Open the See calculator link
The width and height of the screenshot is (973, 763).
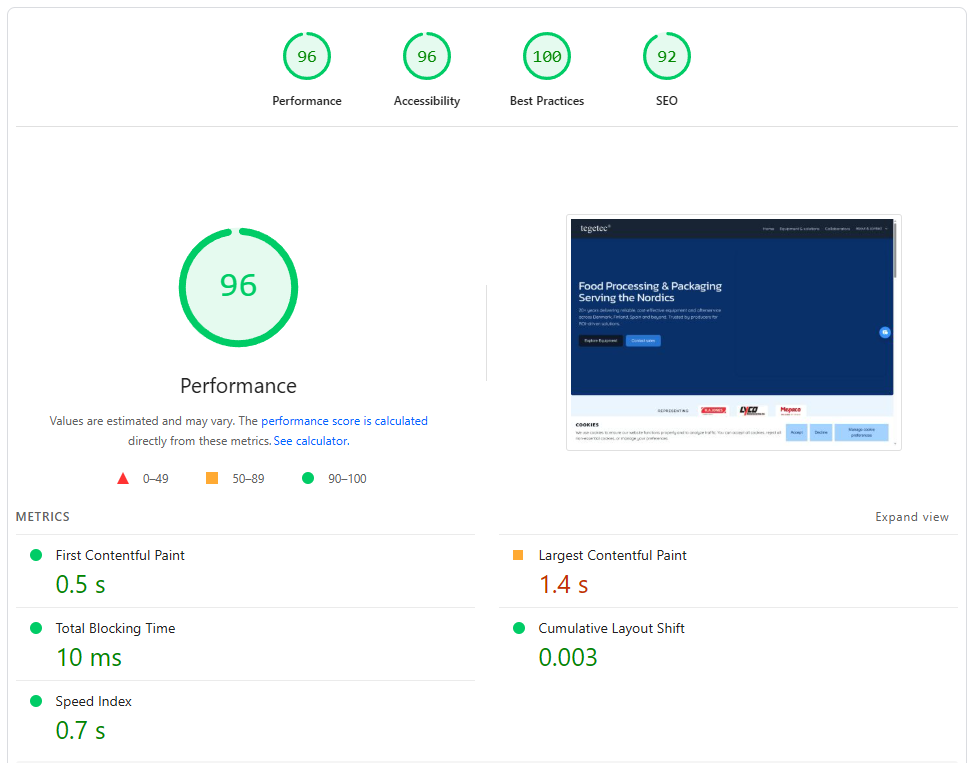[310, 440]
